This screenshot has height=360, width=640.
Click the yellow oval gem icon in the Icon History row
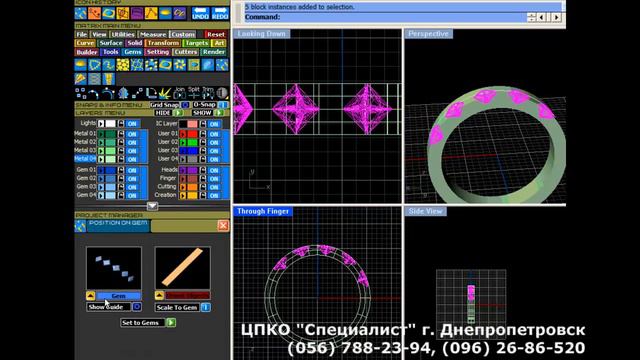165,13
